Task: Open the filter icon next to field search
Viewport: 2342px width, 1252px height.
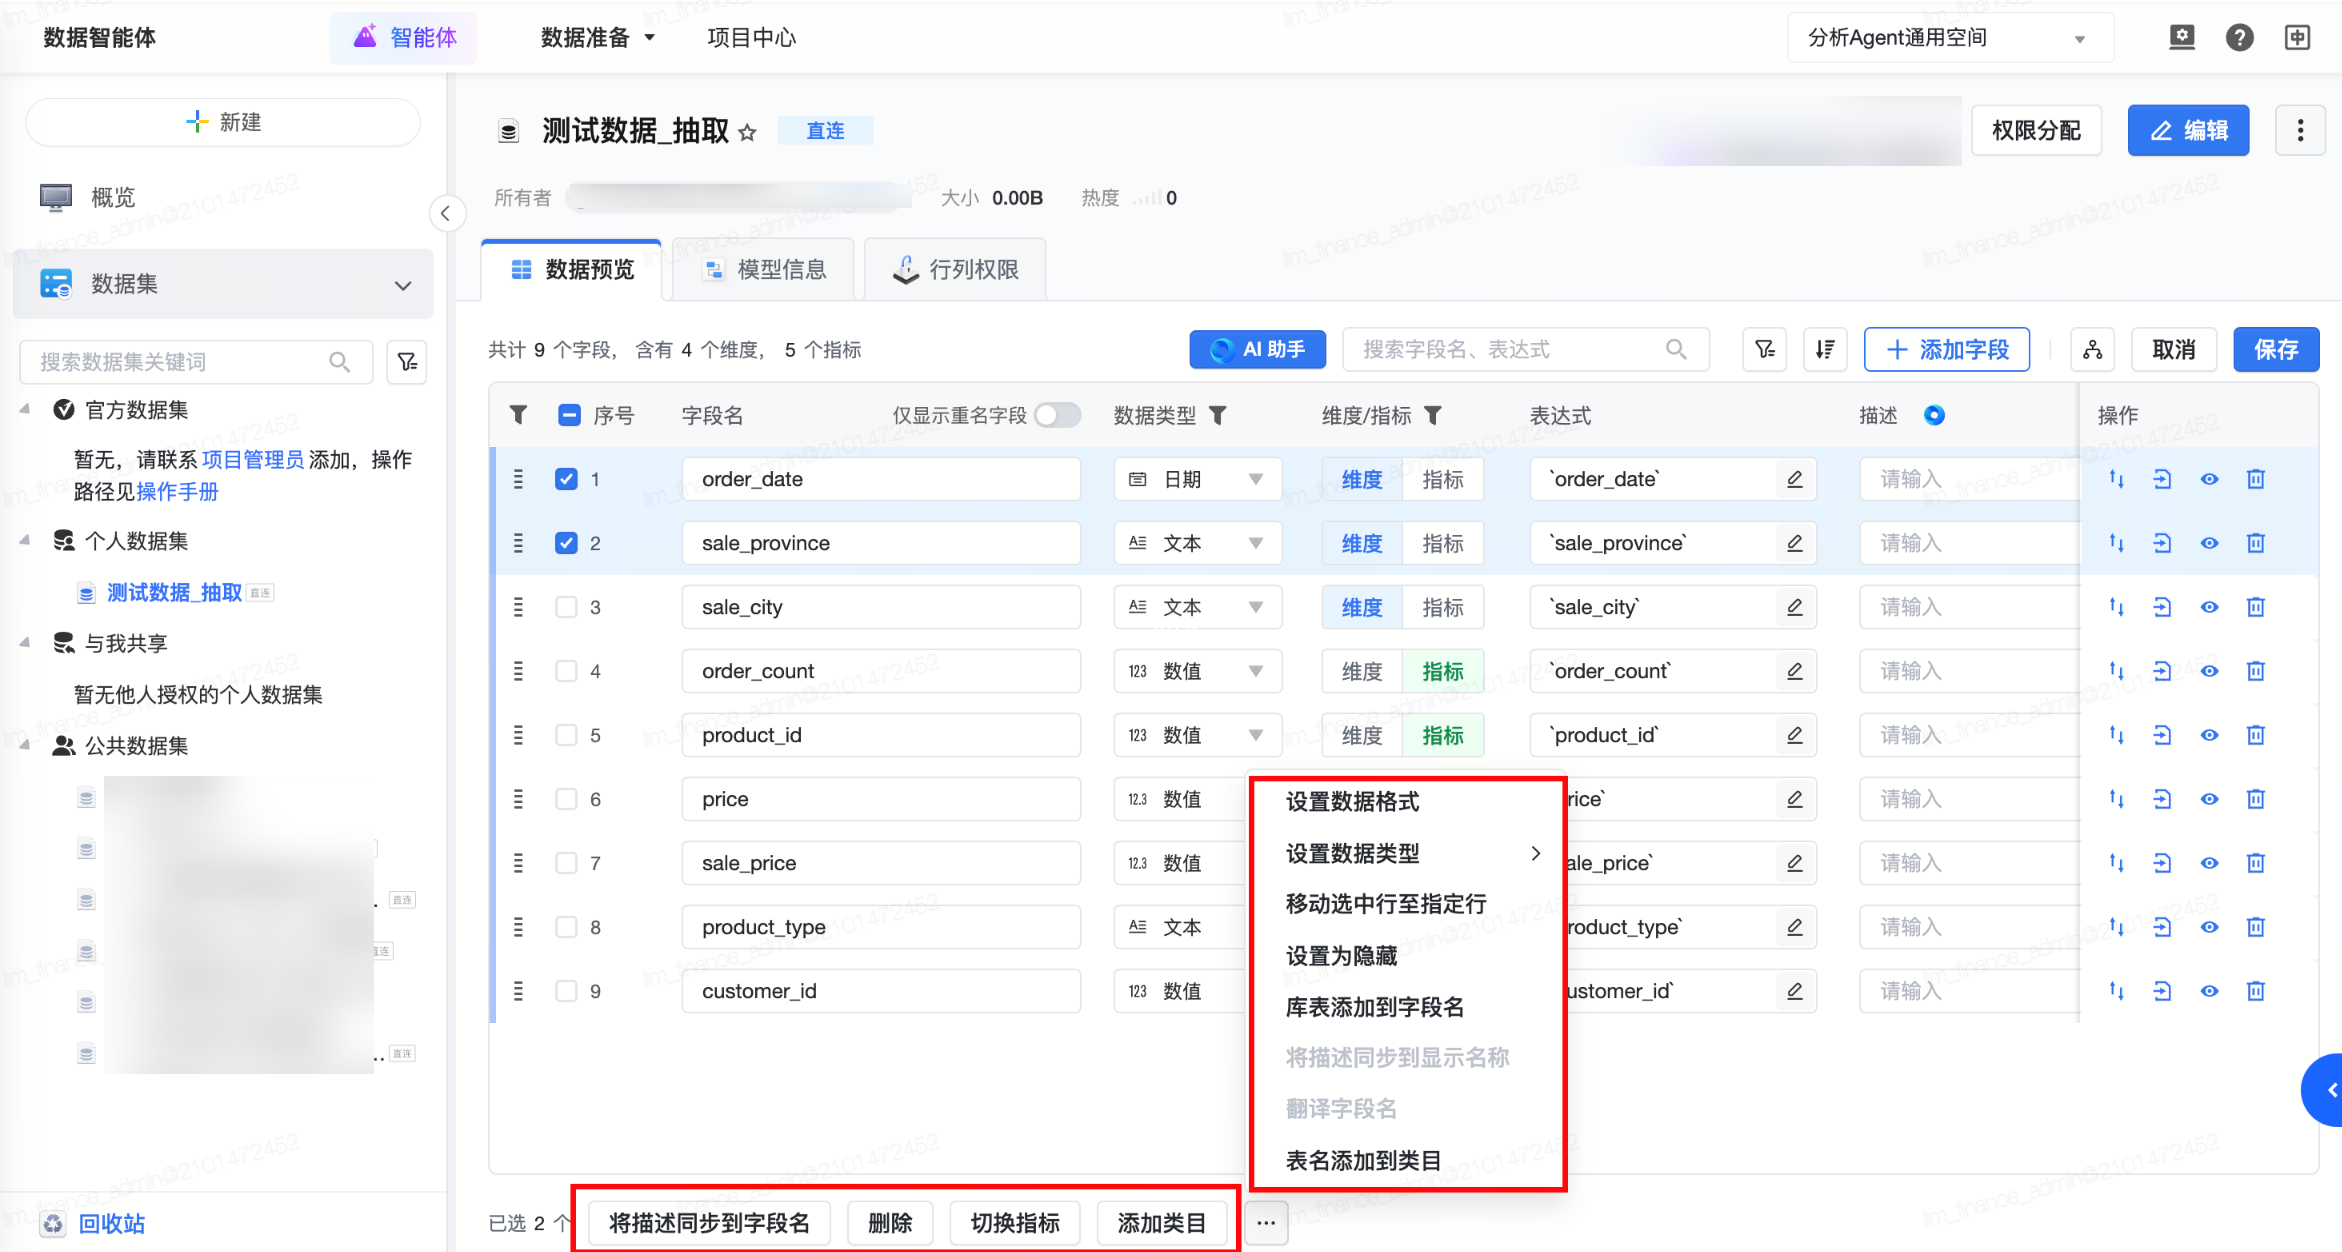Action: (x=1764, y=349)
